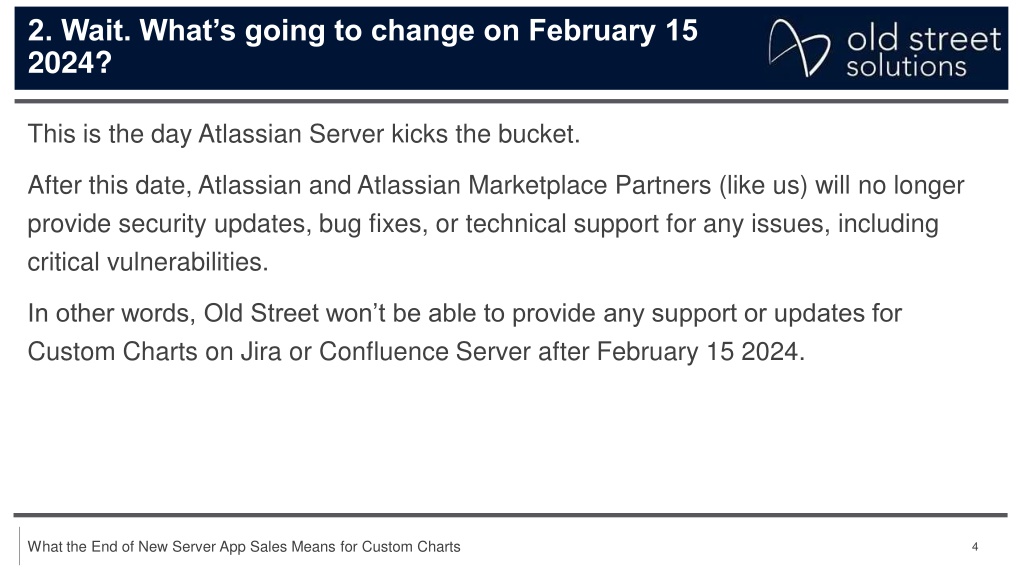Viewport: 1024px width, 576px height.
Task: Select the text "critical vulnerabilities."
Action: coord(148,262)
